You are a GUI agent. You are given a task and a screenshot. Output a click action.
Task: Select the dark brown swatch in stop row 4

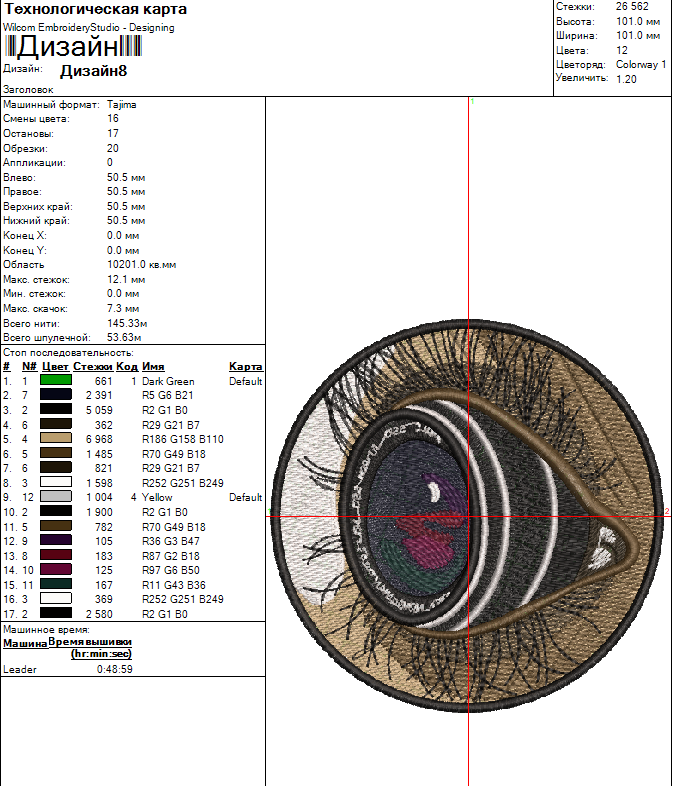coord(56,424)
